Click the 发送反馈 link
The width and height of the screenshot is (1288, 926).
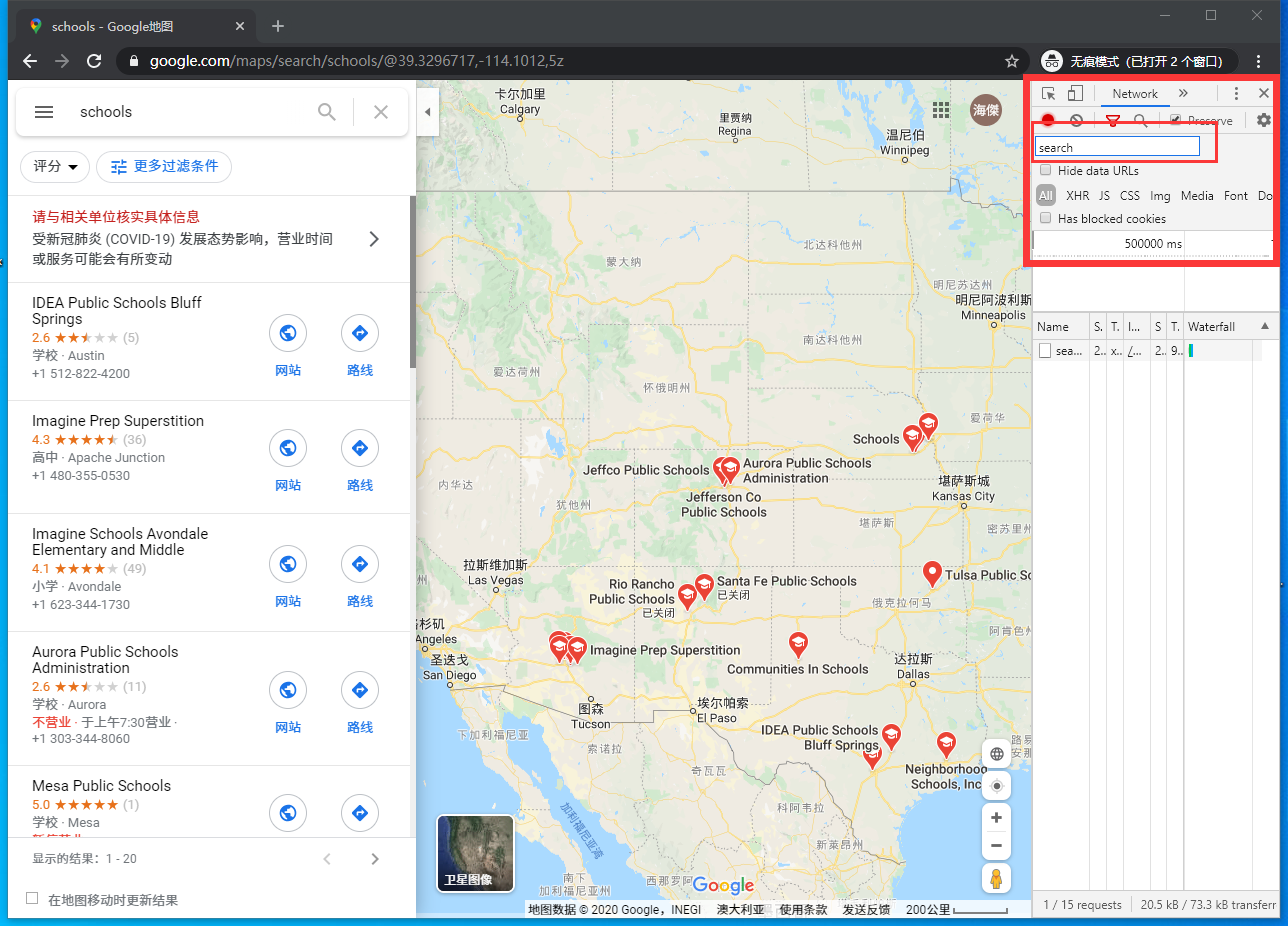coord(866,910)
